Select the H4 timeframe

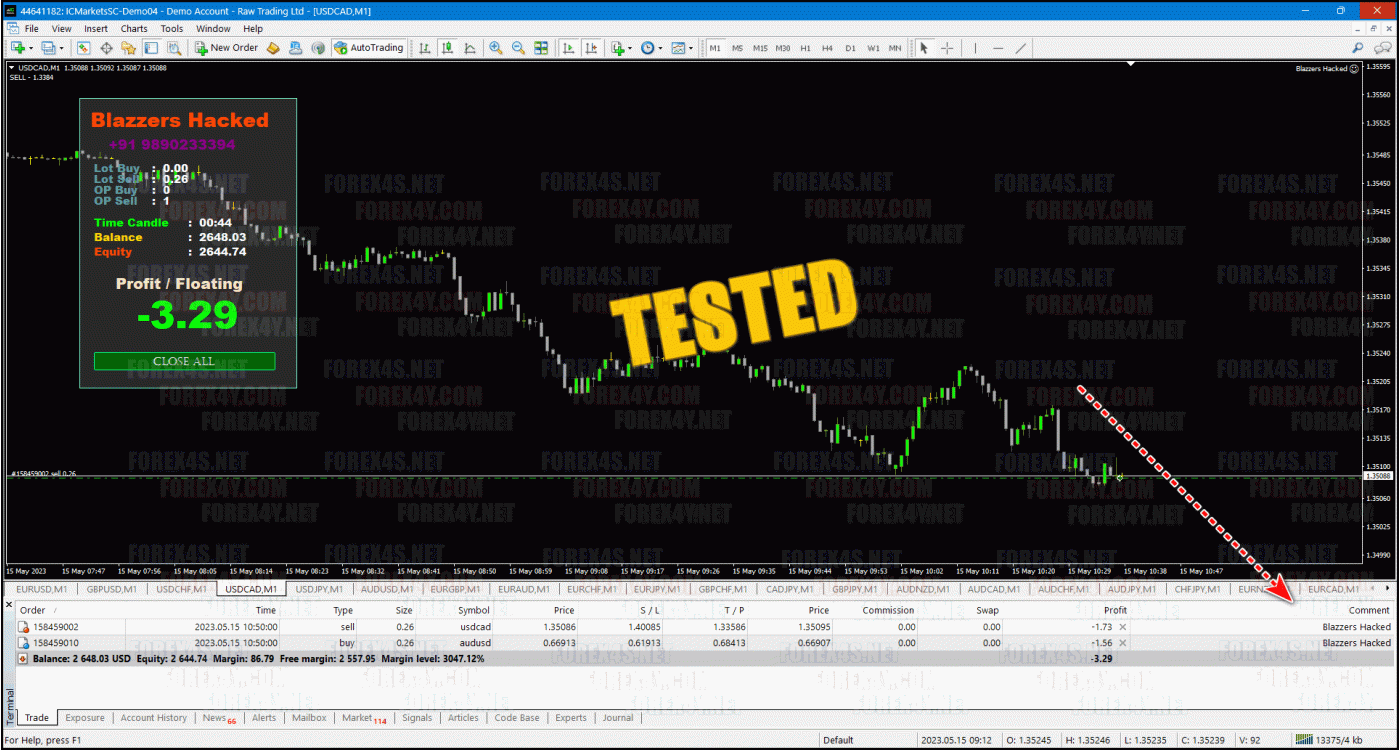[827, 48]
